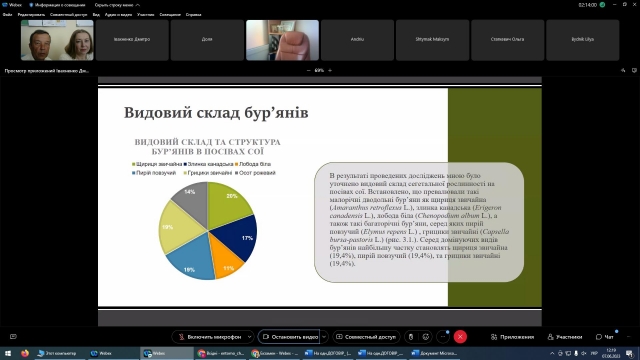Open the Приложения apps panel
The image size is (640, 360).
(512, 337)
